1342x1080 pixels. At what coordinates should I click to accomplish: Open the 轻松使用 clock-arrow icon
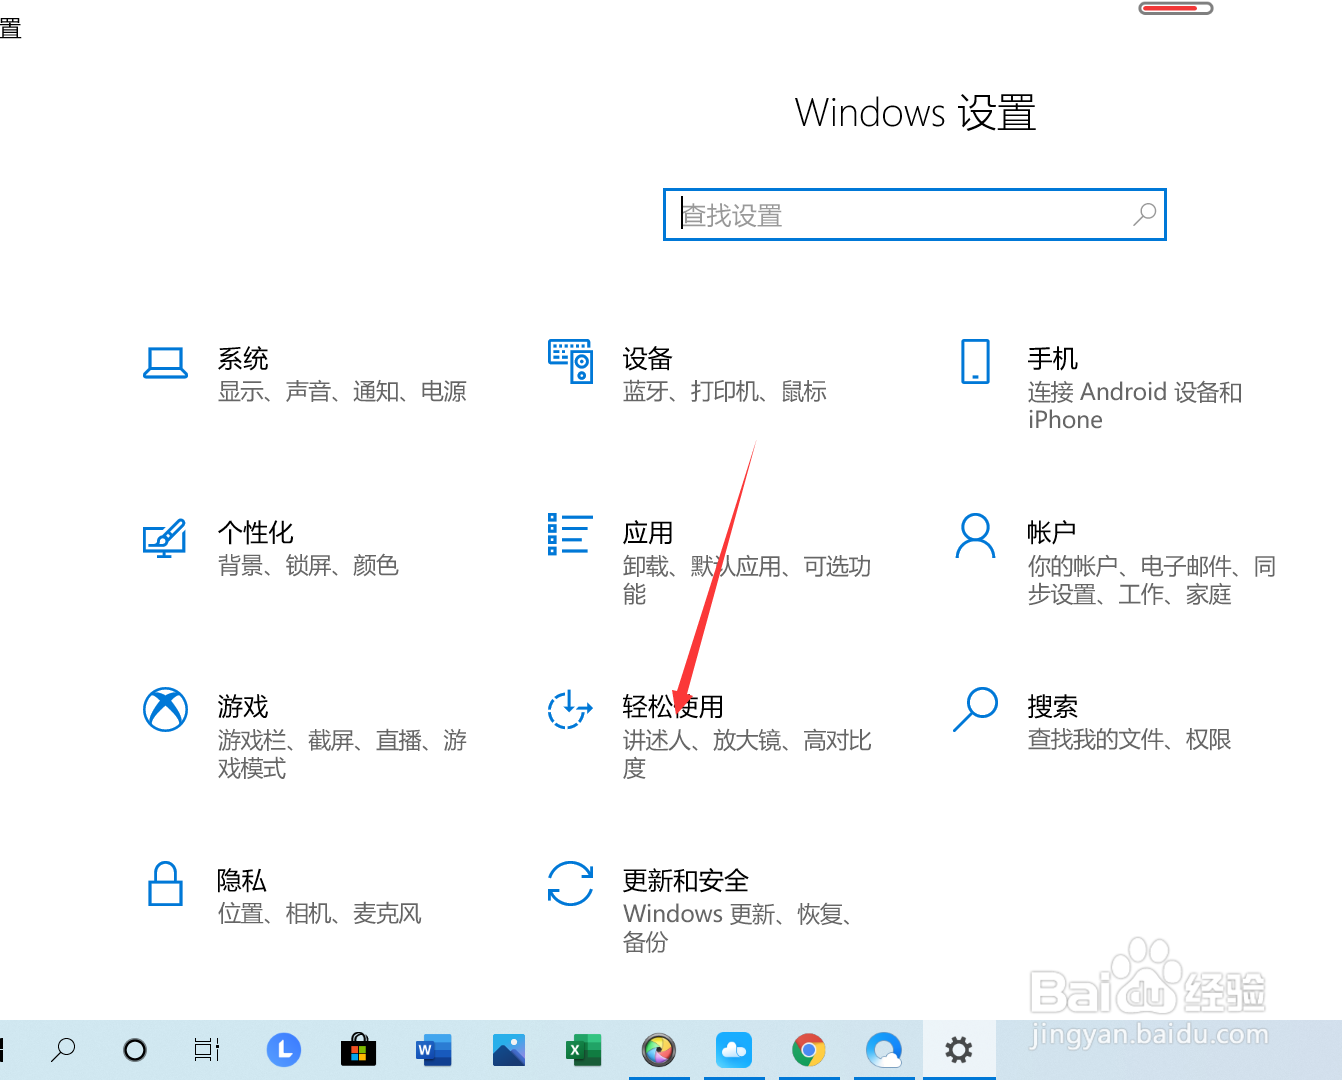click(570, 709)
